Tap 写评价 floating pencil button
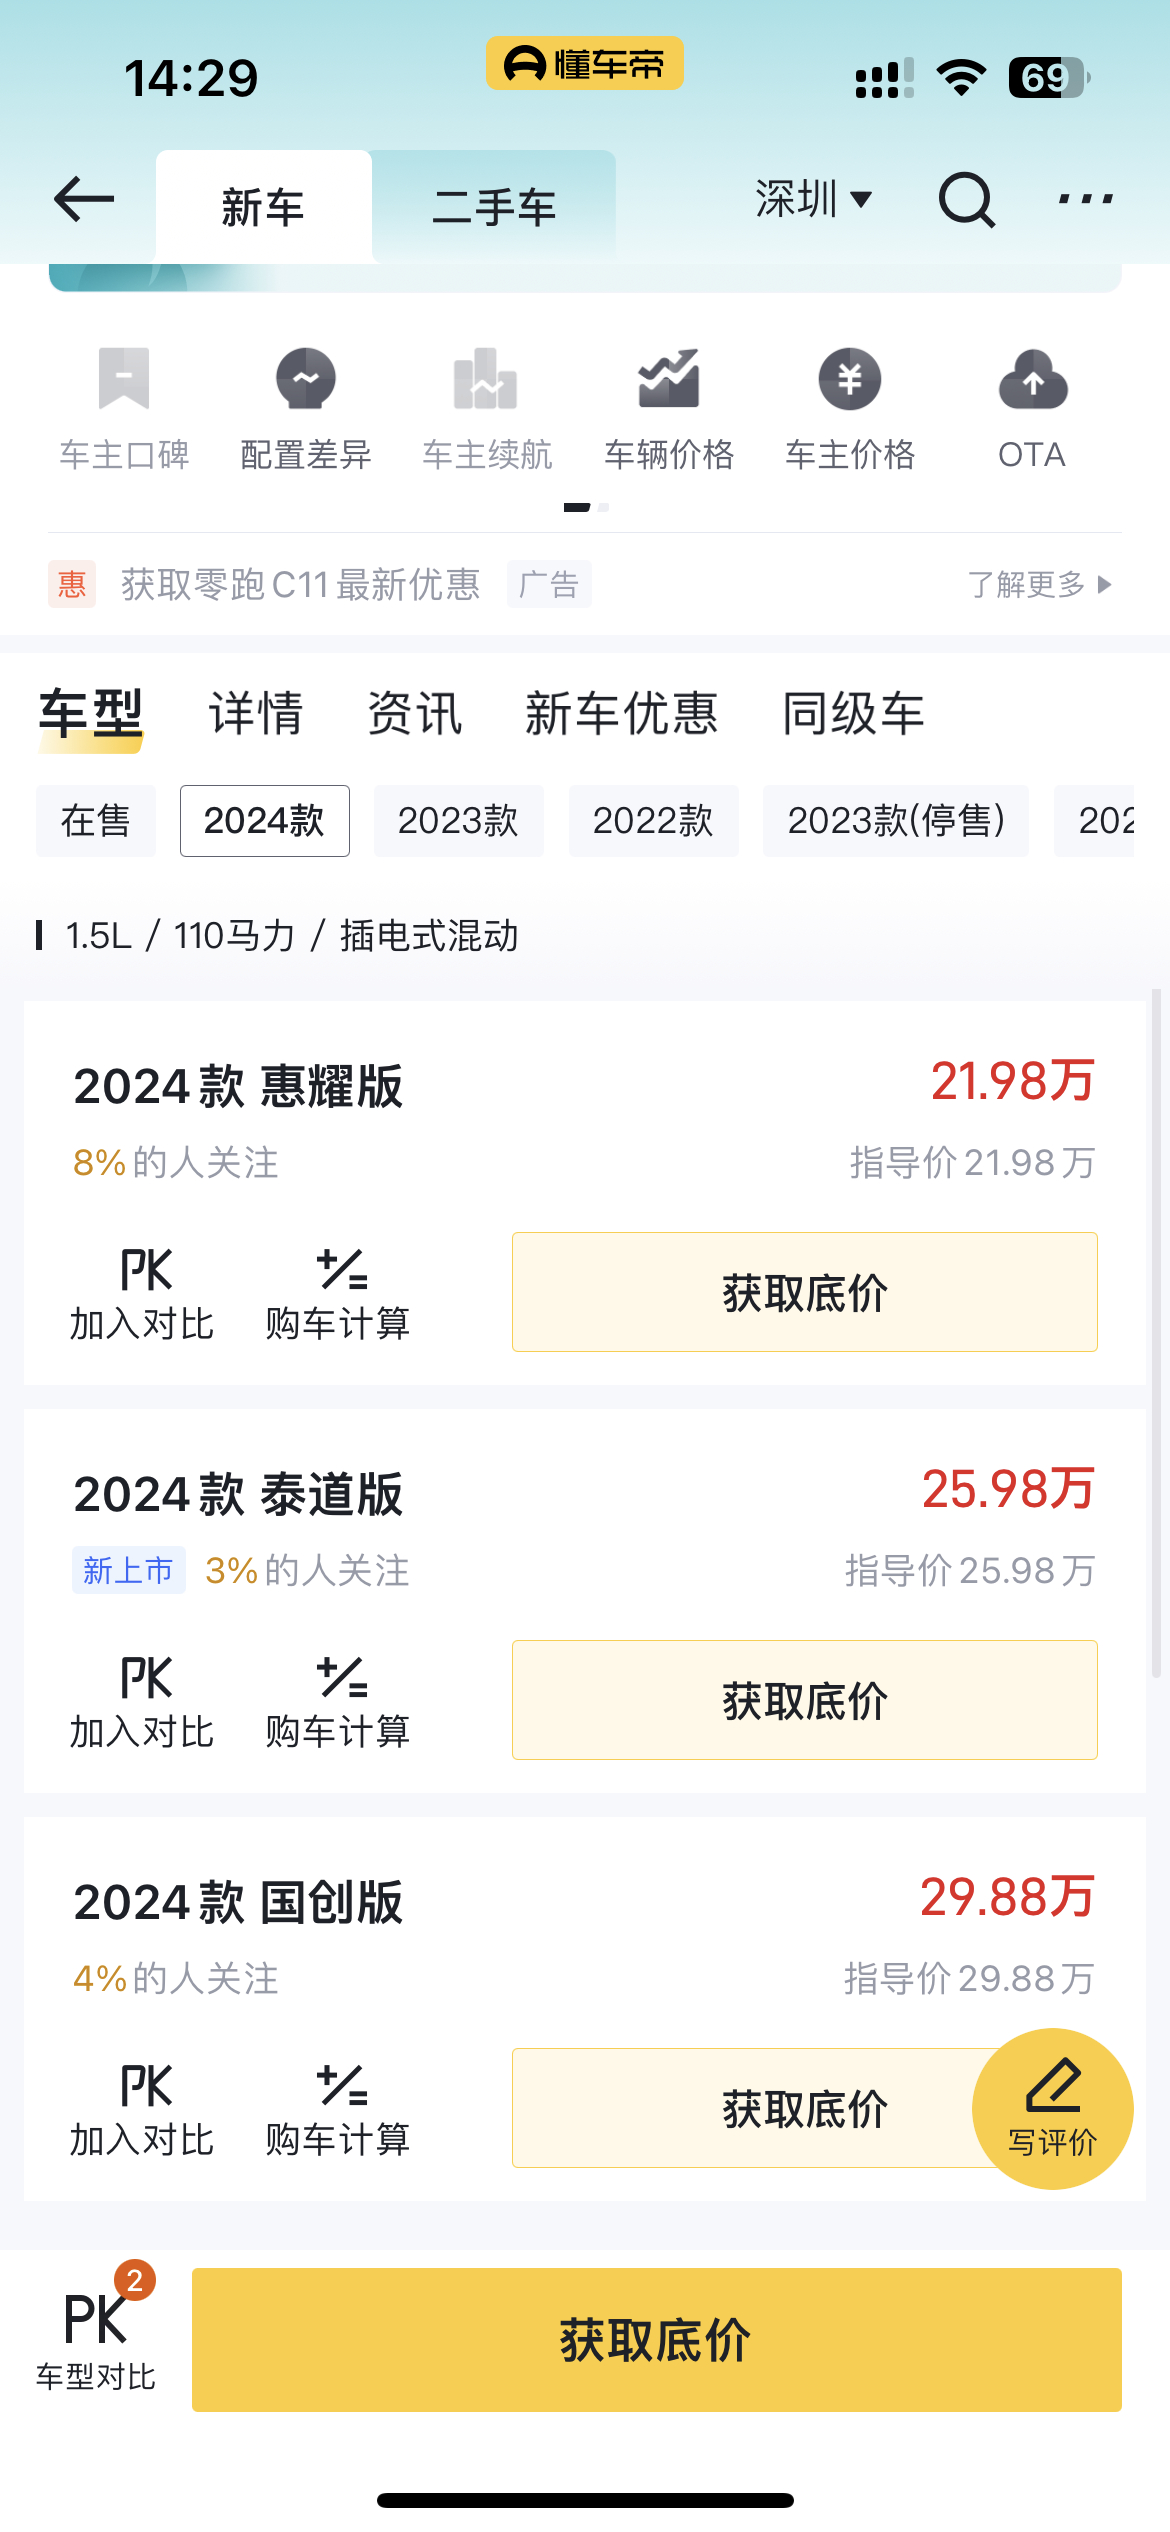Image resolution: width=1170 pixels, height=2532 pixels. pos(1053,2108)
